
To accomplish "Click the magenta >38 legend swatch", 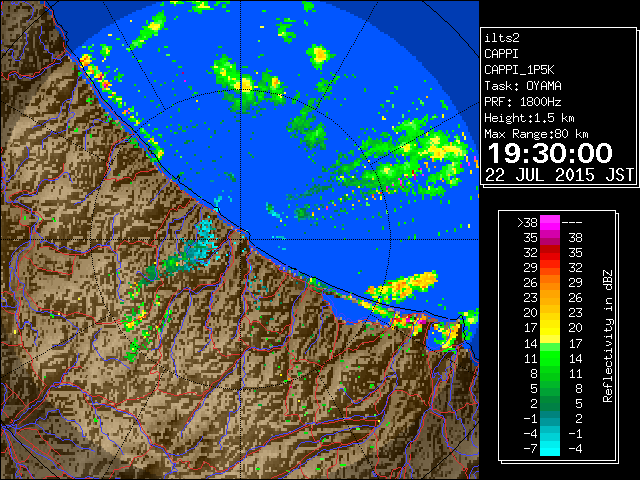I will [550, 222].
